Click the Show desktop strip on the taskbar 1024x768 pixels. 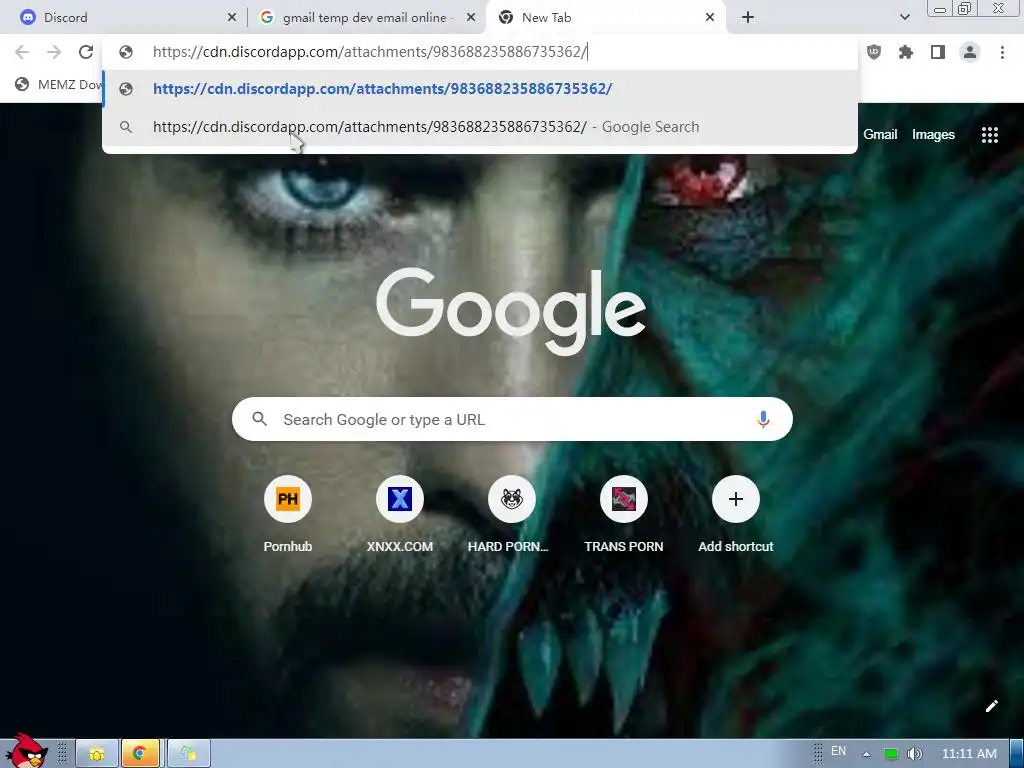tap(1017, 754)
